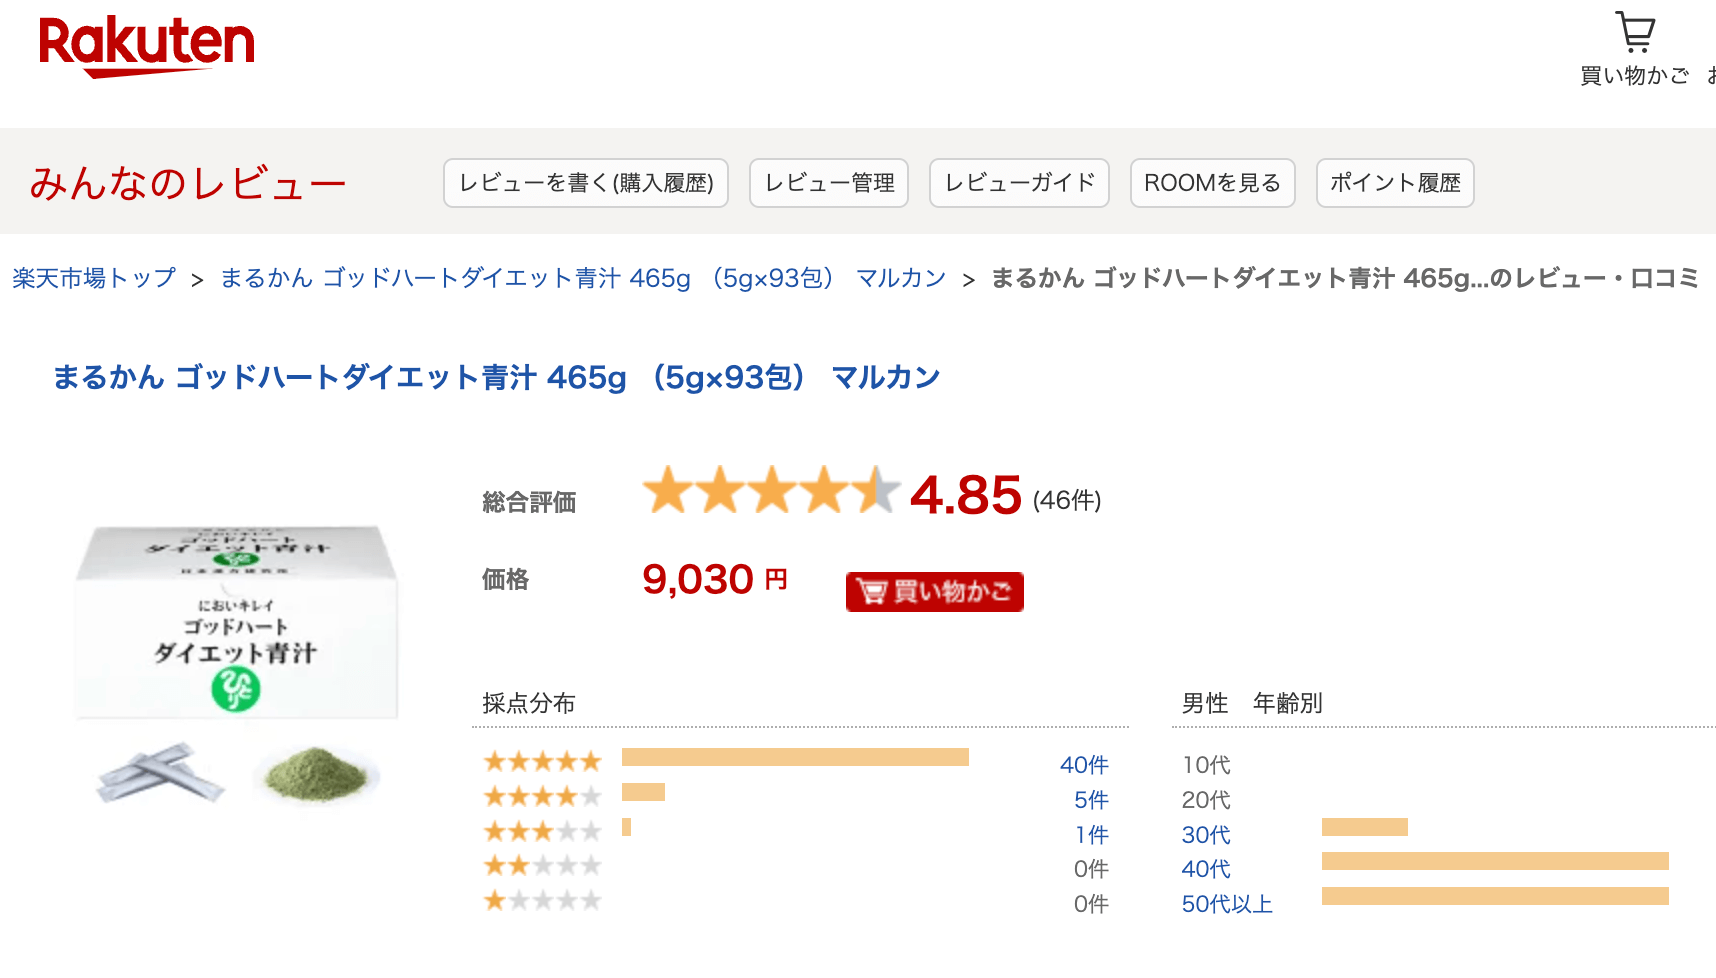Click ROOMを見る button
1716x978 pixels.
click(x=1213, y=183)
